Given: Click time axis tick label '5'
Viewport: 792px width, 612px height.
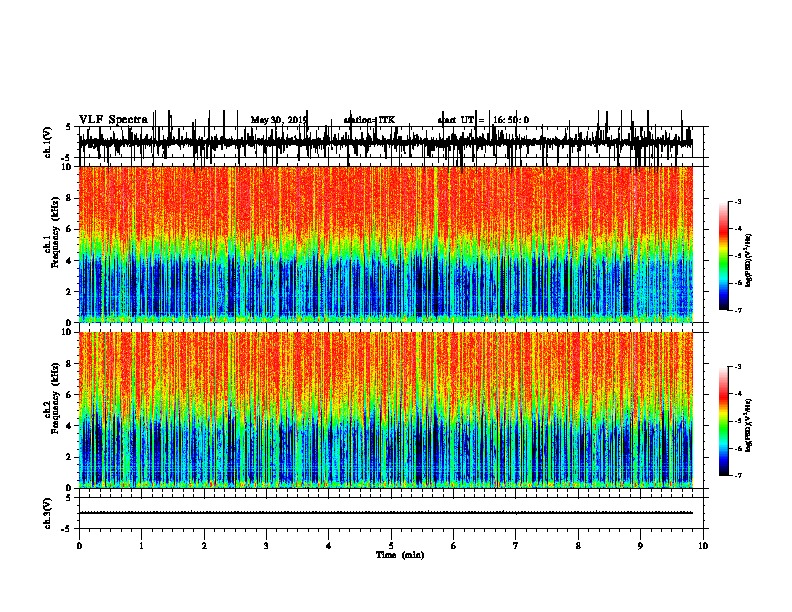Looking at the screenshot, I should [391, 545].
